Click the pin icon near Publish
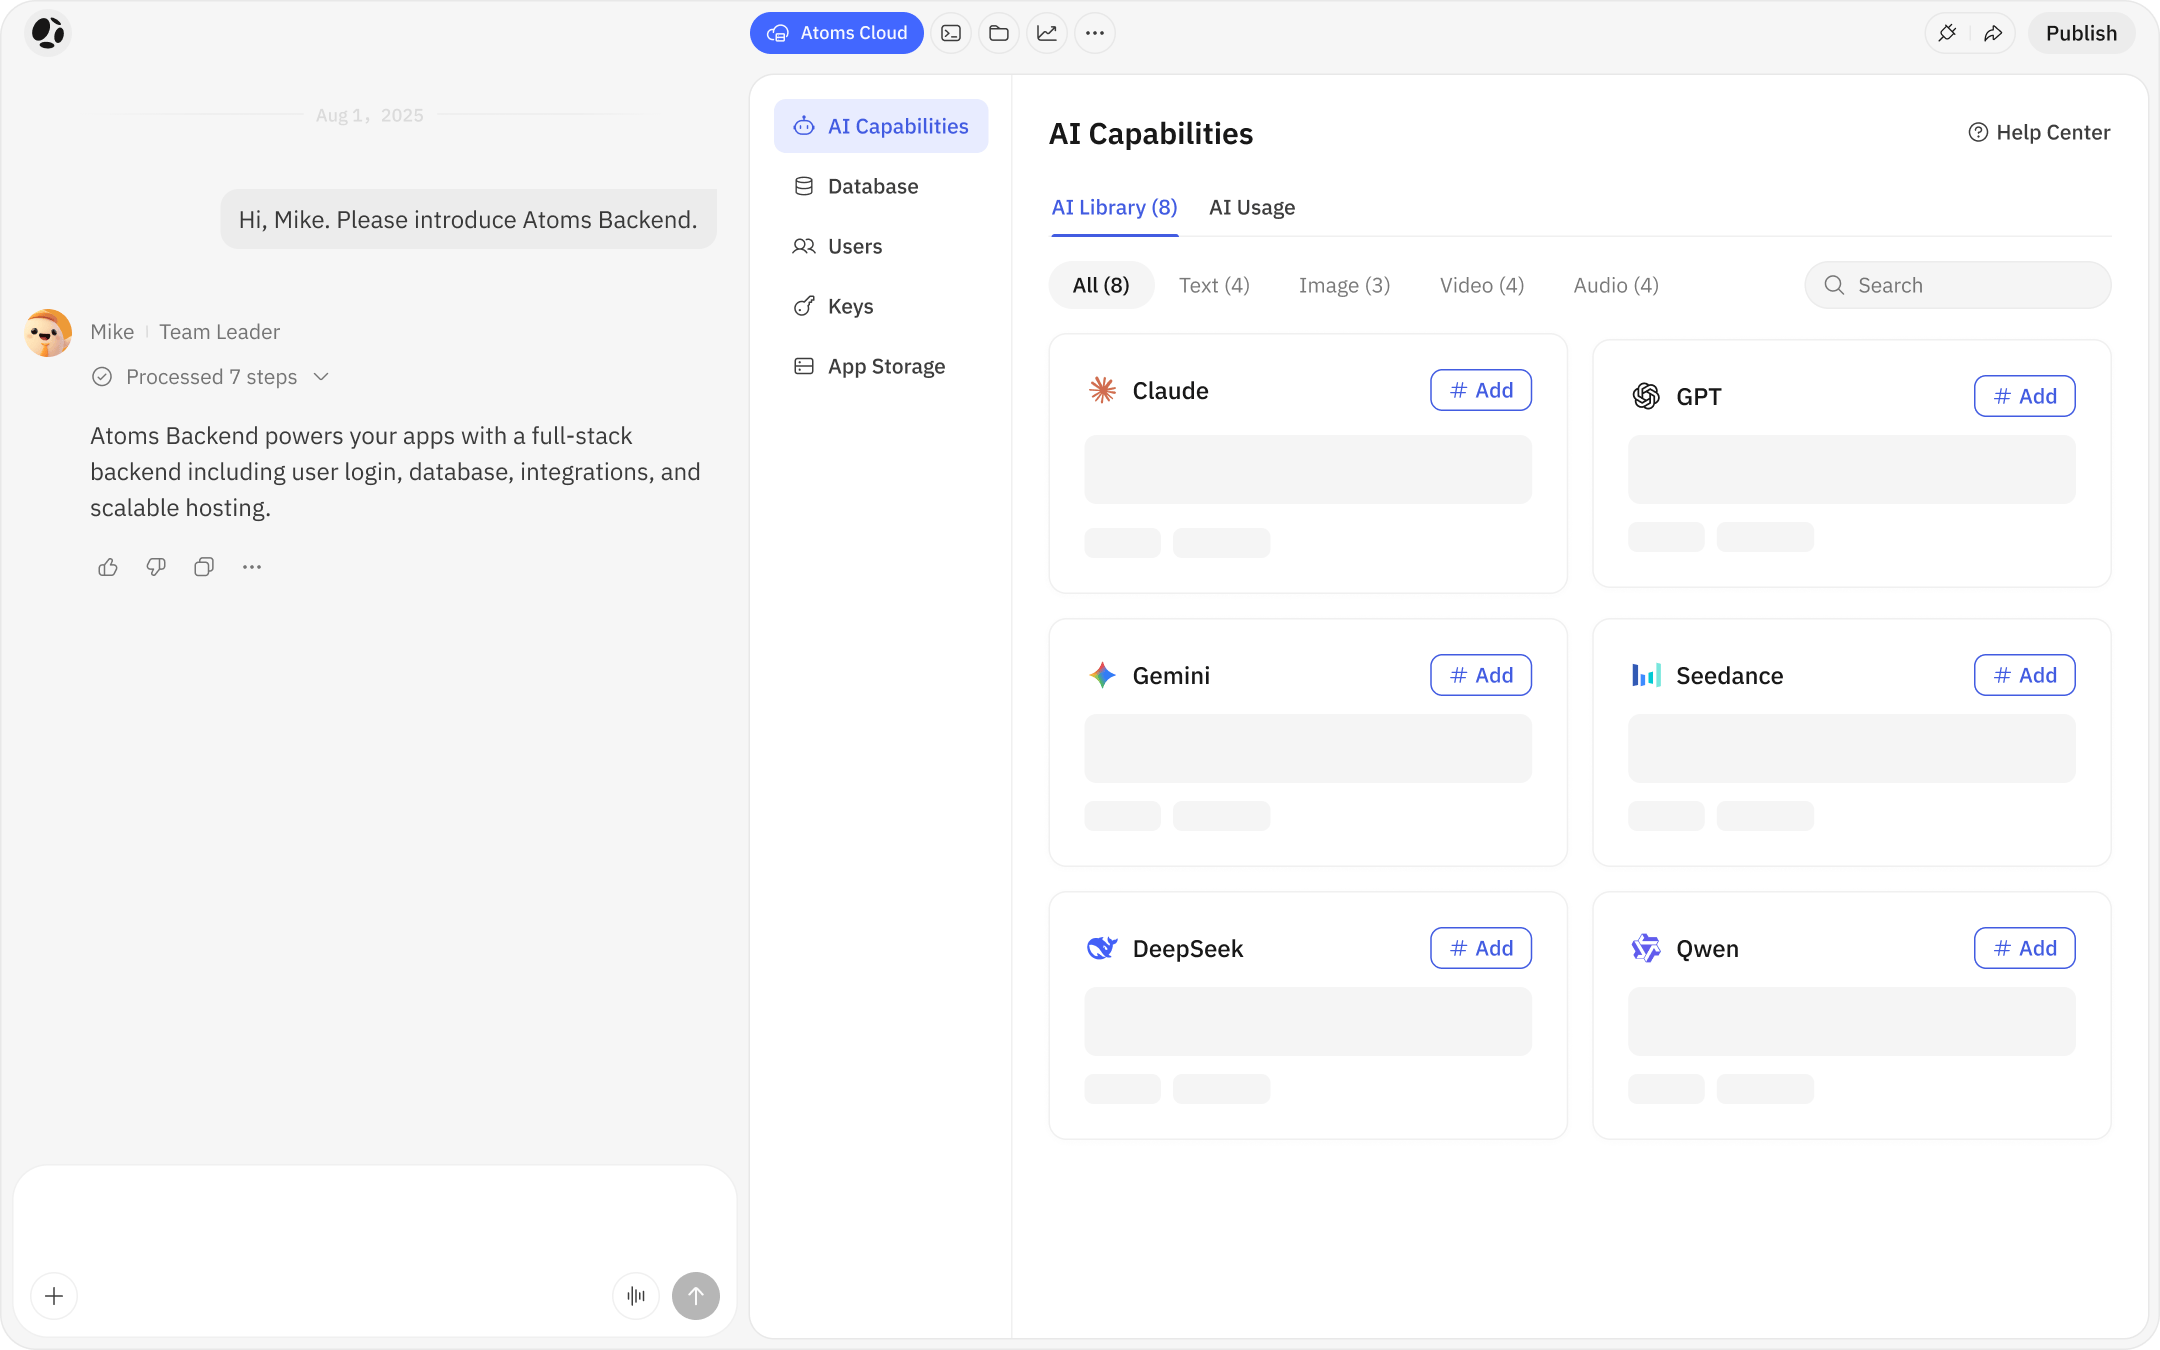Screen dimensions: 2160x1350 (x=1947, y=33)
